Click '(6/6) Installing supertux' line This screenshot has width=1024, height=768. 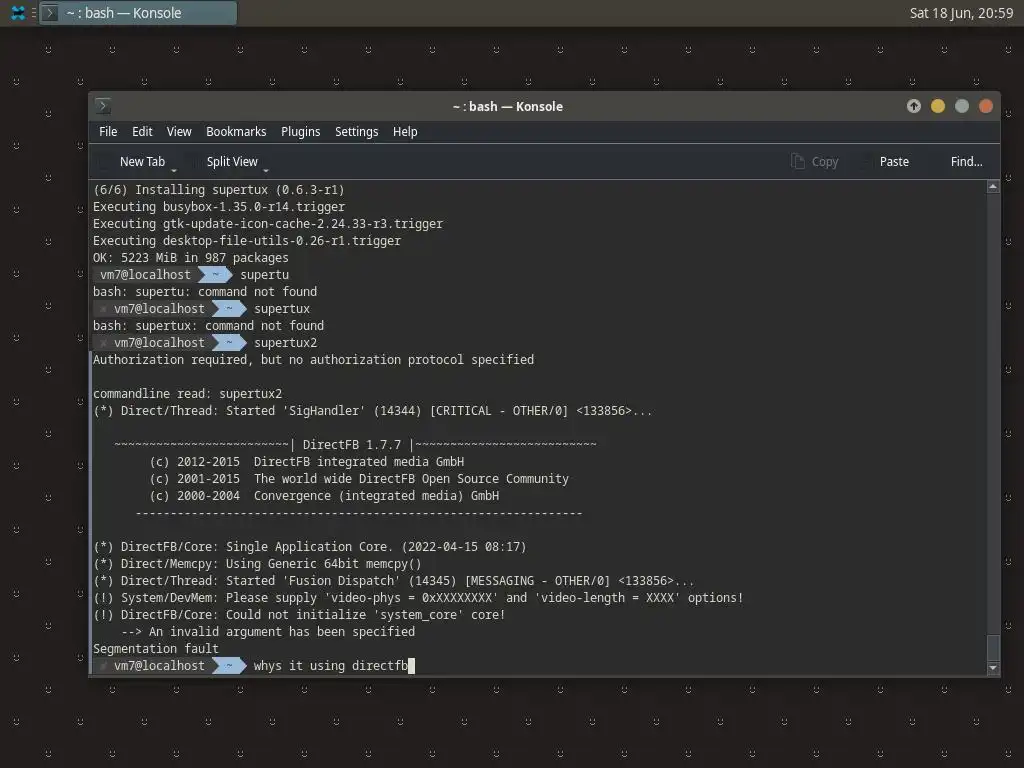[x=219, y=189]
